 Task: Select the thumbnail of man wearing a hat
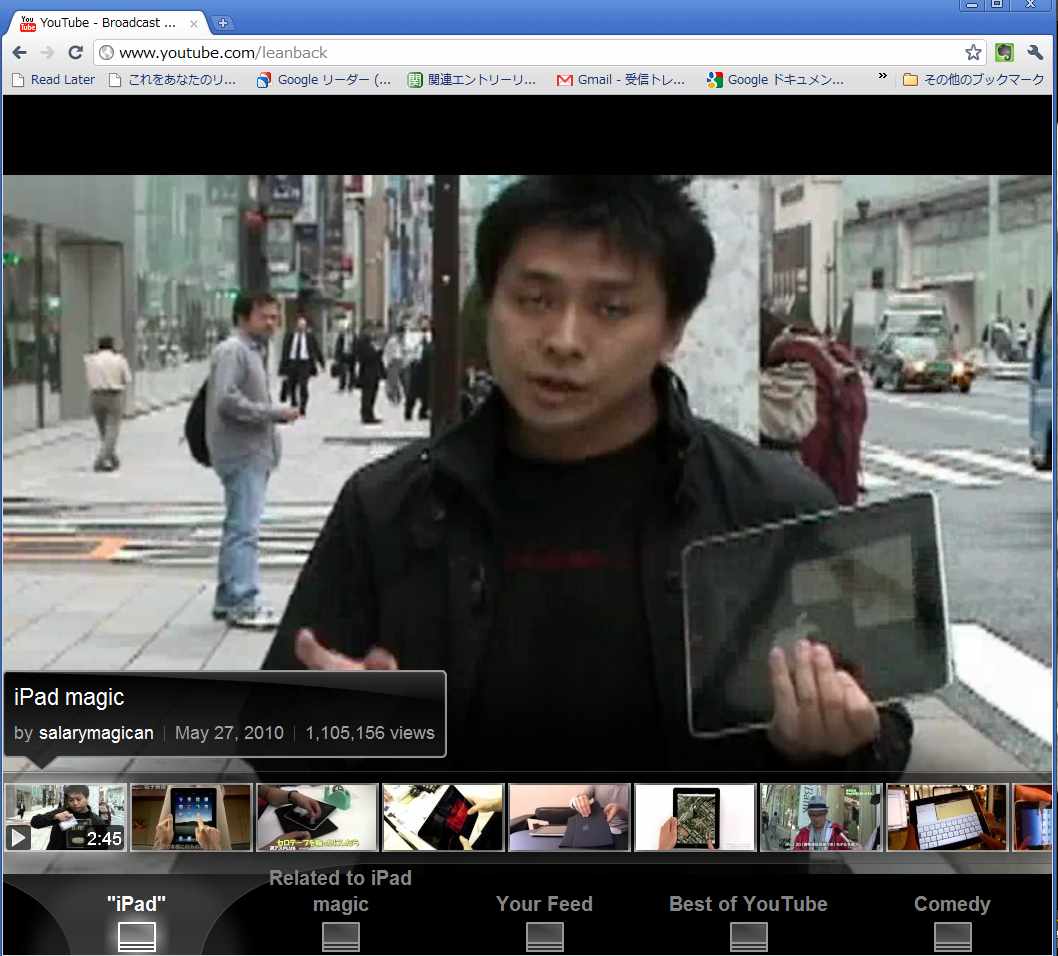pos(821,817)
